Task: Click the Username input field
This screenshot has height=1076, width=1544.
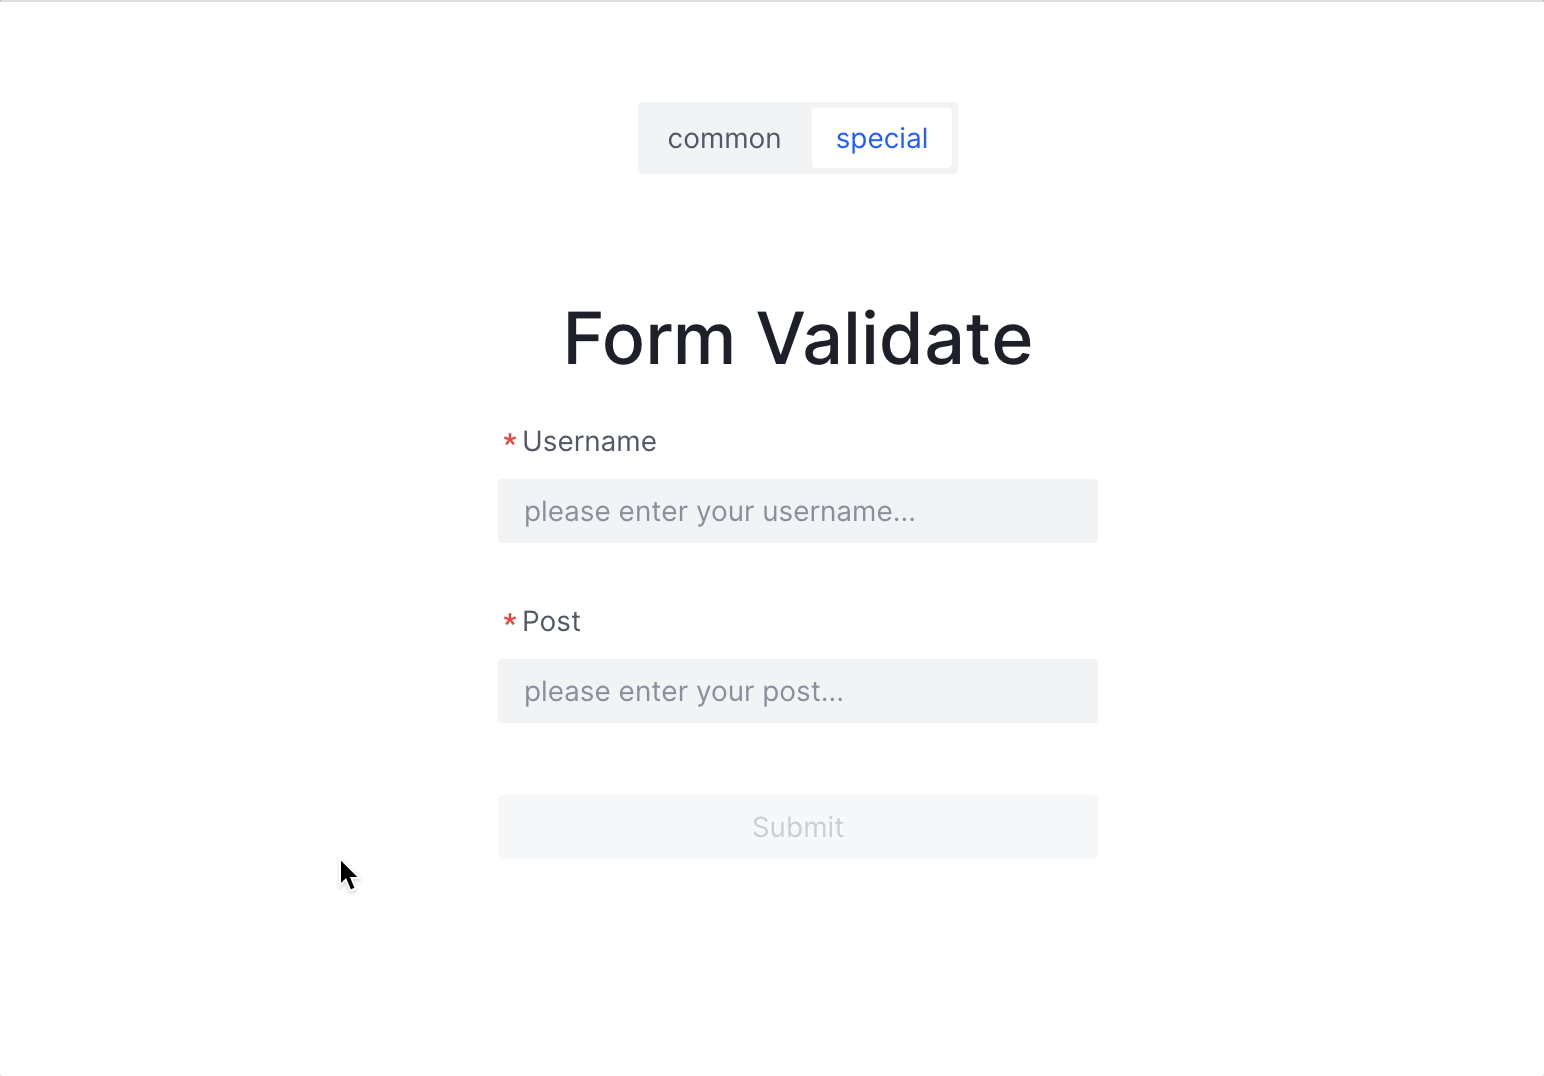Action: [x=797, y=511]
